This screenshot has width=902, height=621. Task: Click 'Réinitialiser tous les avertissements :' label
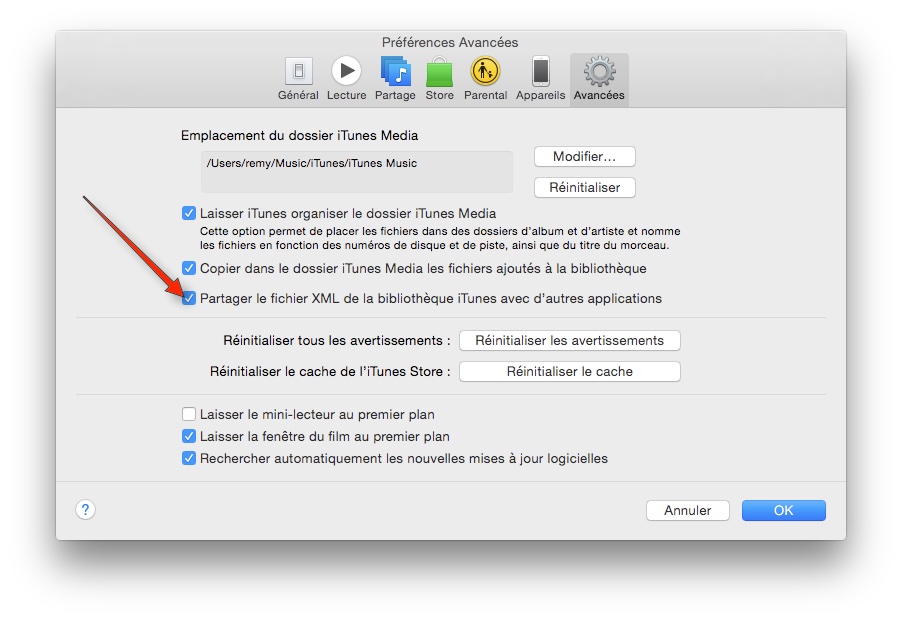(337, 340)
